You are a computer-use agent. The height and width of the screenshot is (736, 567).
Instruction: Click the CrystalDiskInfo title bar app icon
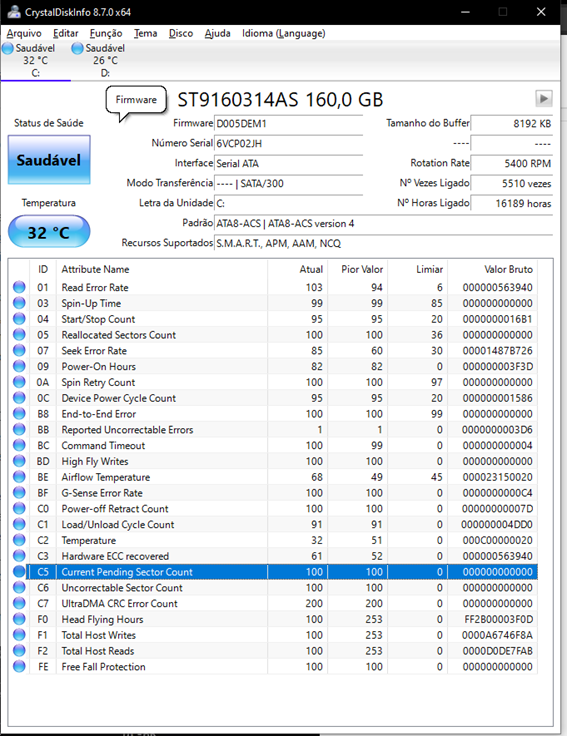[x=14, y=12]
